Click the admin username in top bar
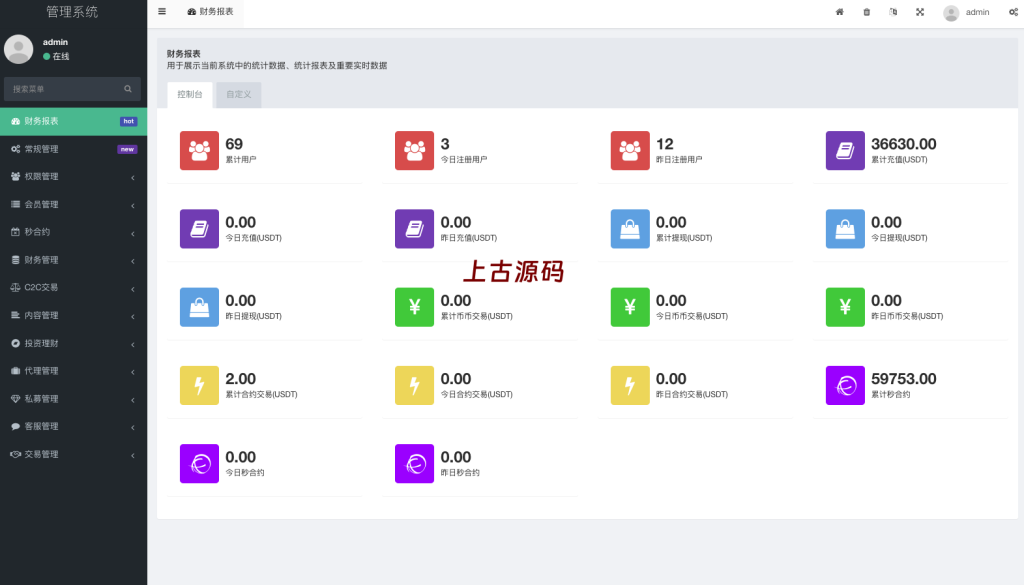Screen dimensions: 1024x585 [x=977, y=12]
